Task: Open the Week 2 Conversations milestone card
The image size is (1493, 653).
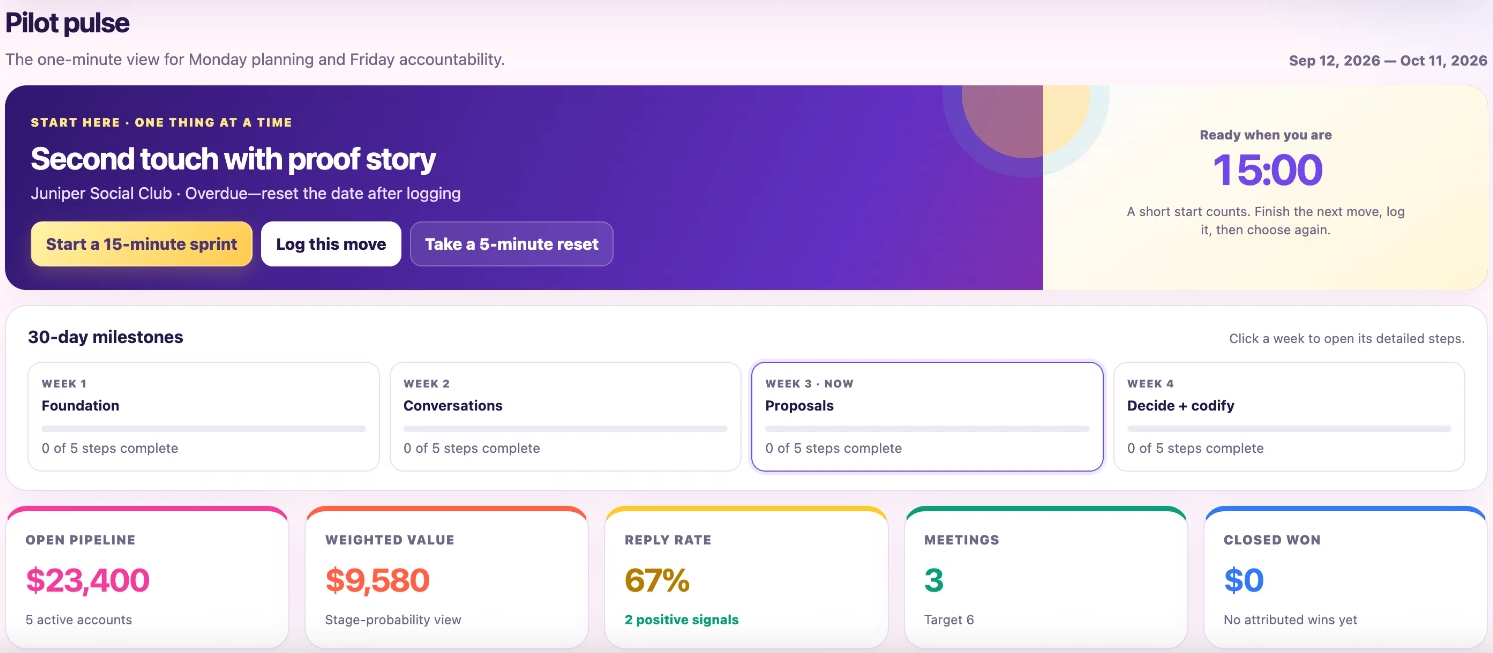Action: pyautogui.click(x=565, y=416)
